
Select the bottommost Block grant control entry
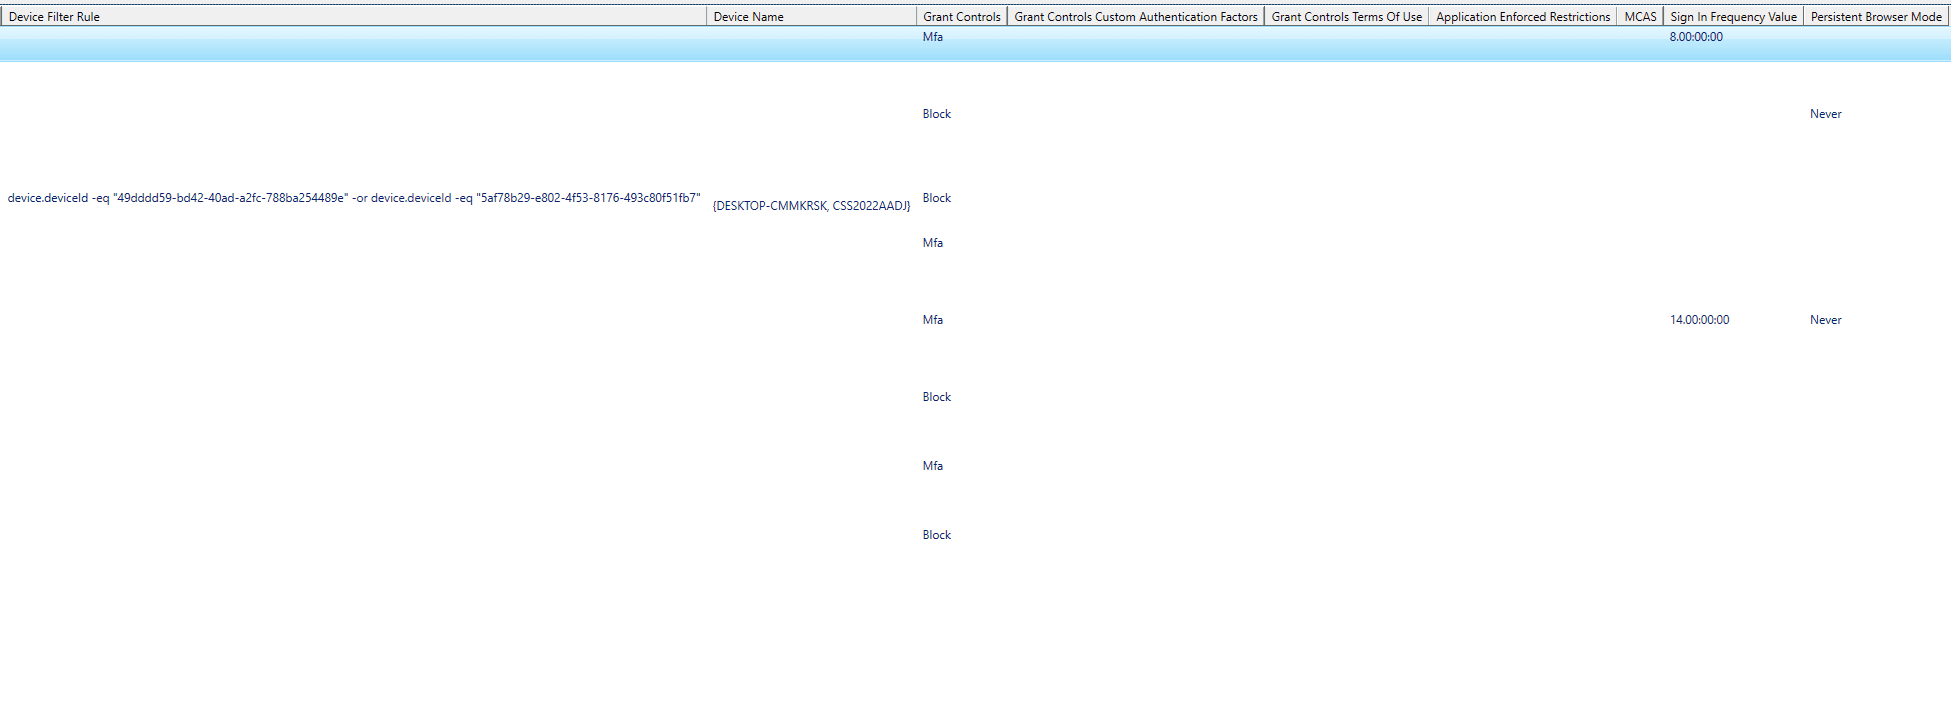tap(936, 535)
